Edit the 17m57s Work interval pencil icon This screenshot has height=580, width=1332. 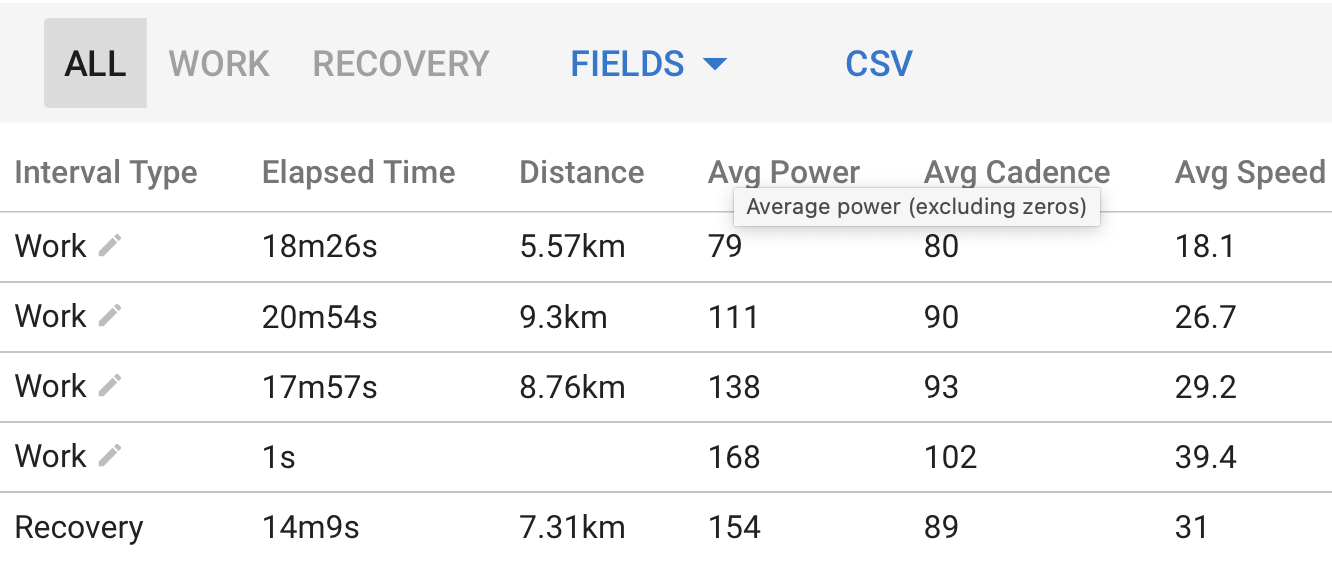pos(110,386)
